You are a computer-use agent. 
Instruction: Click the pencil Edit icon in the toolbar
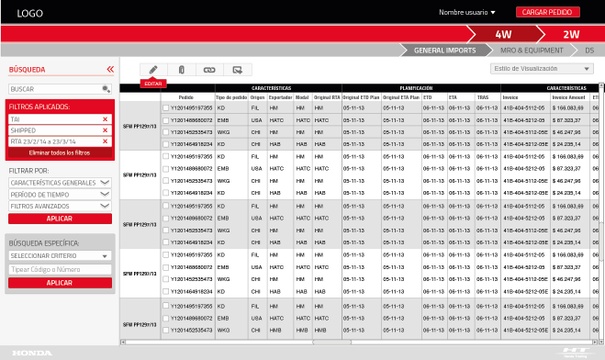153,70
